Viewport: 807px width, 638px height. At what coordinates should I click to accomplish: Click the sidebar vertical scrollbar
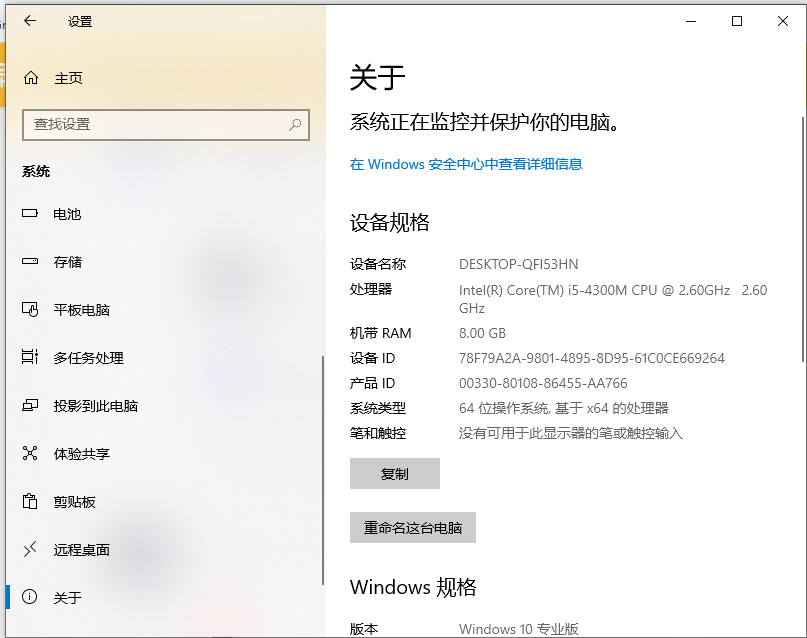point(323,470)
